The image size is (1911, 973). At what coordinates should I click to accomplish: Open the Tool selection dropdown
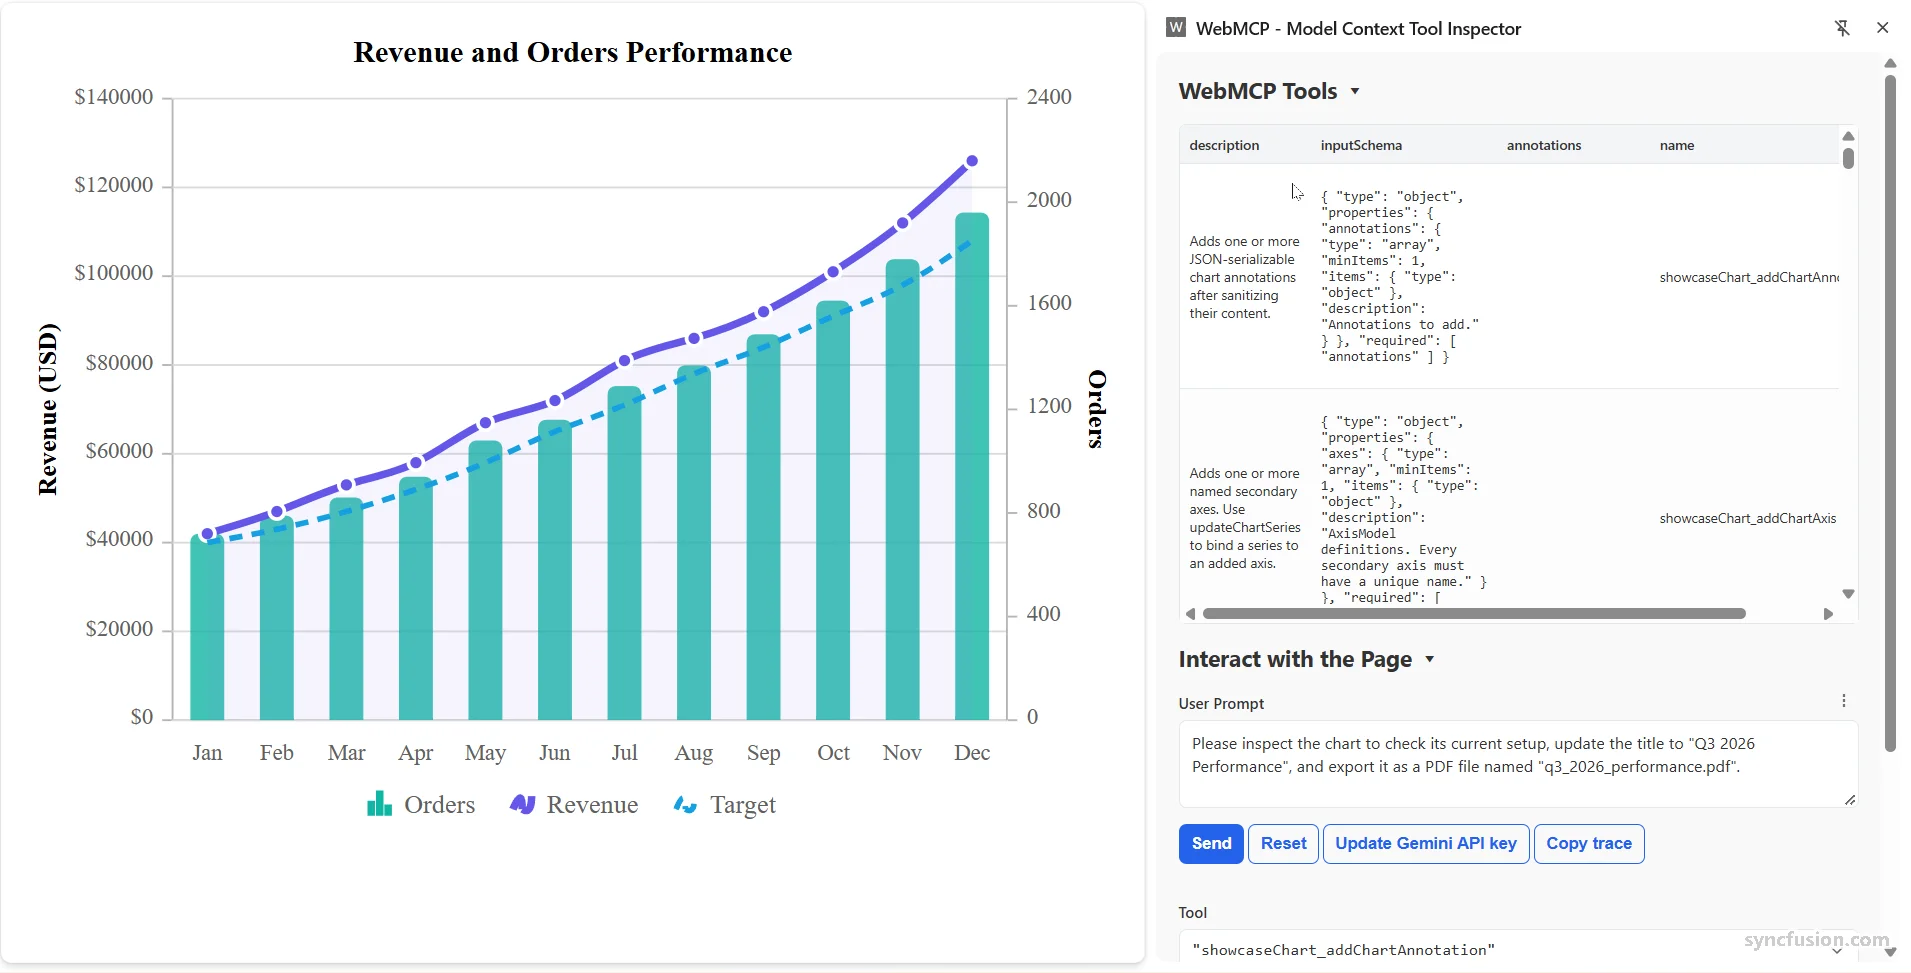pyautogui.click(x=1518, y=949)
